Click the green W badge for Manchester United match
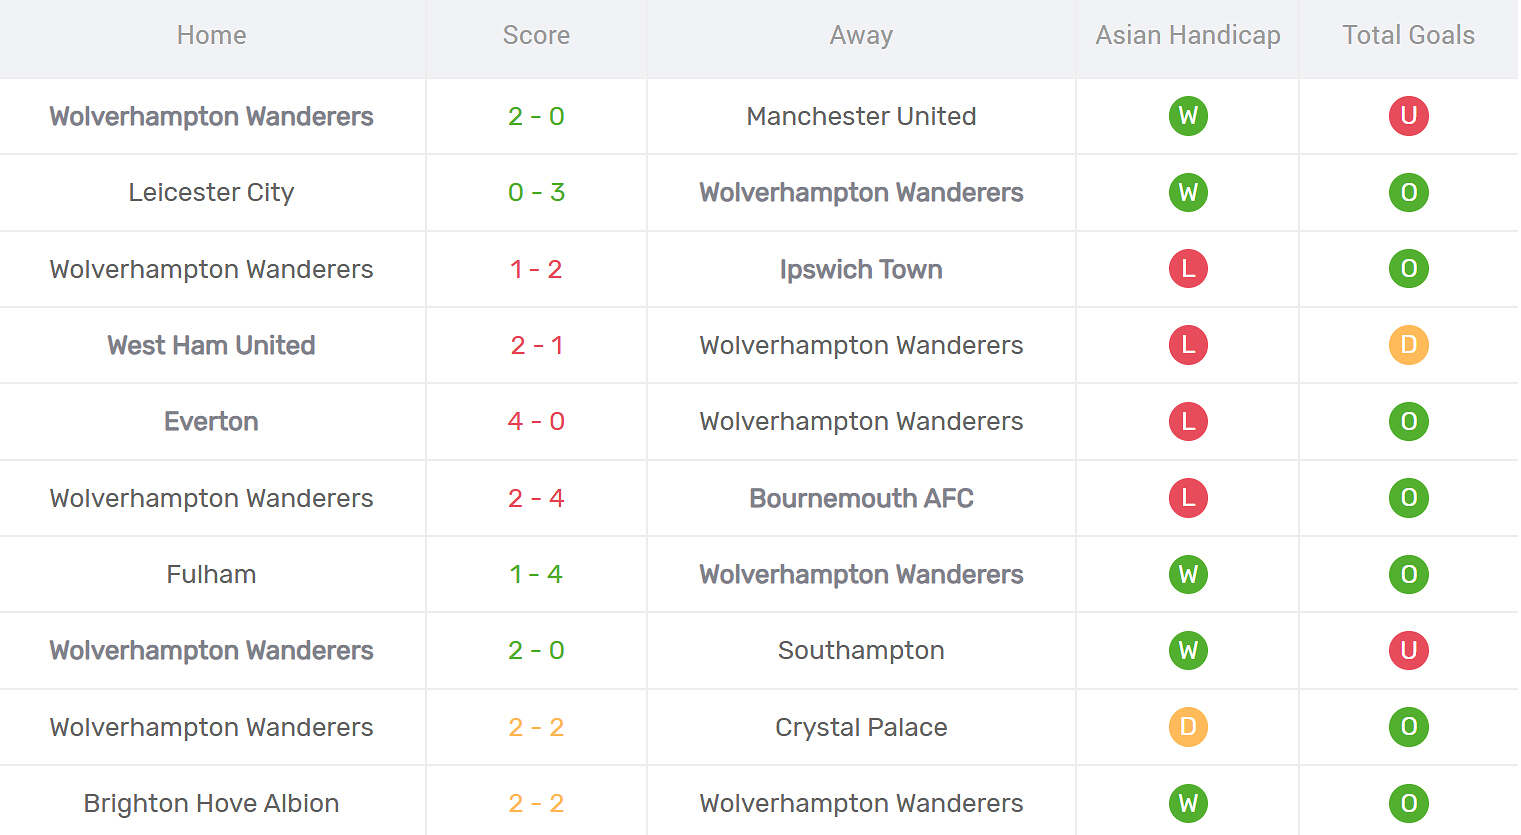1521x835 pixels. [x=1188, y=116]
